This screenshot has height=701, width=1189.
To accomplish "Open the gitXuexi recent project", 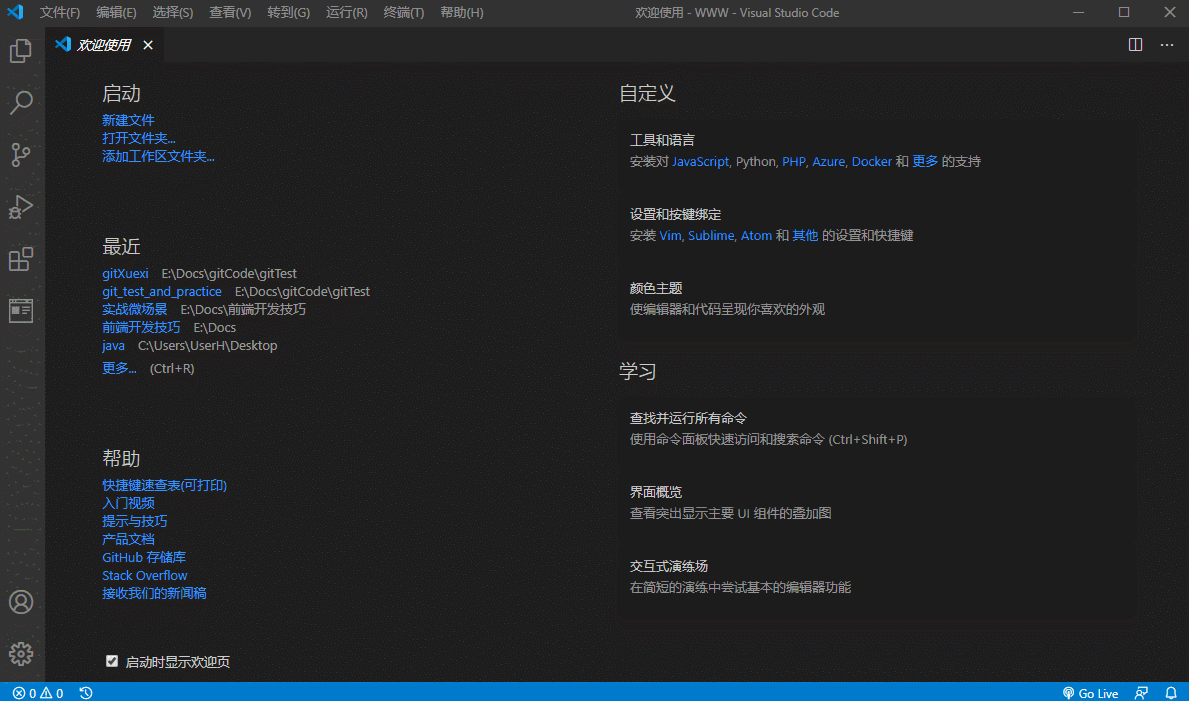I will pyautogui.click(x=124, y=273).
